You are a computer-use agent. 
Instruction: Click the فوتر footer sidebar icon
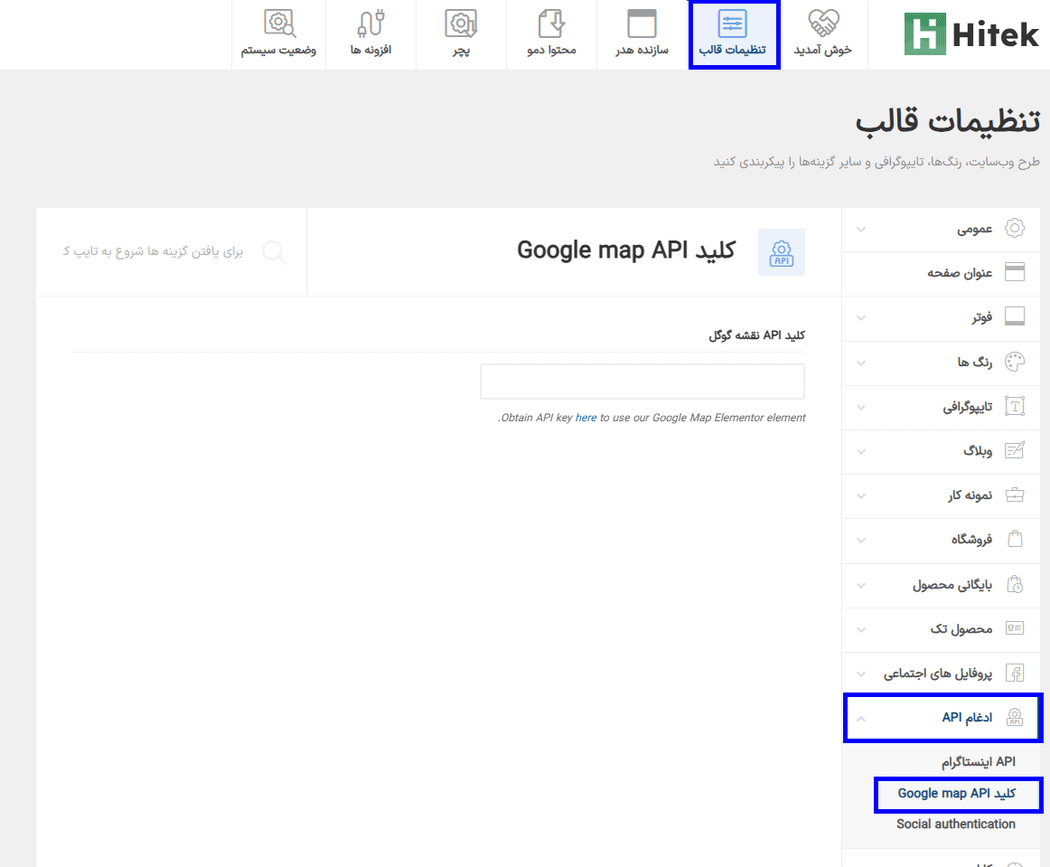click(x=1015, y=316)
